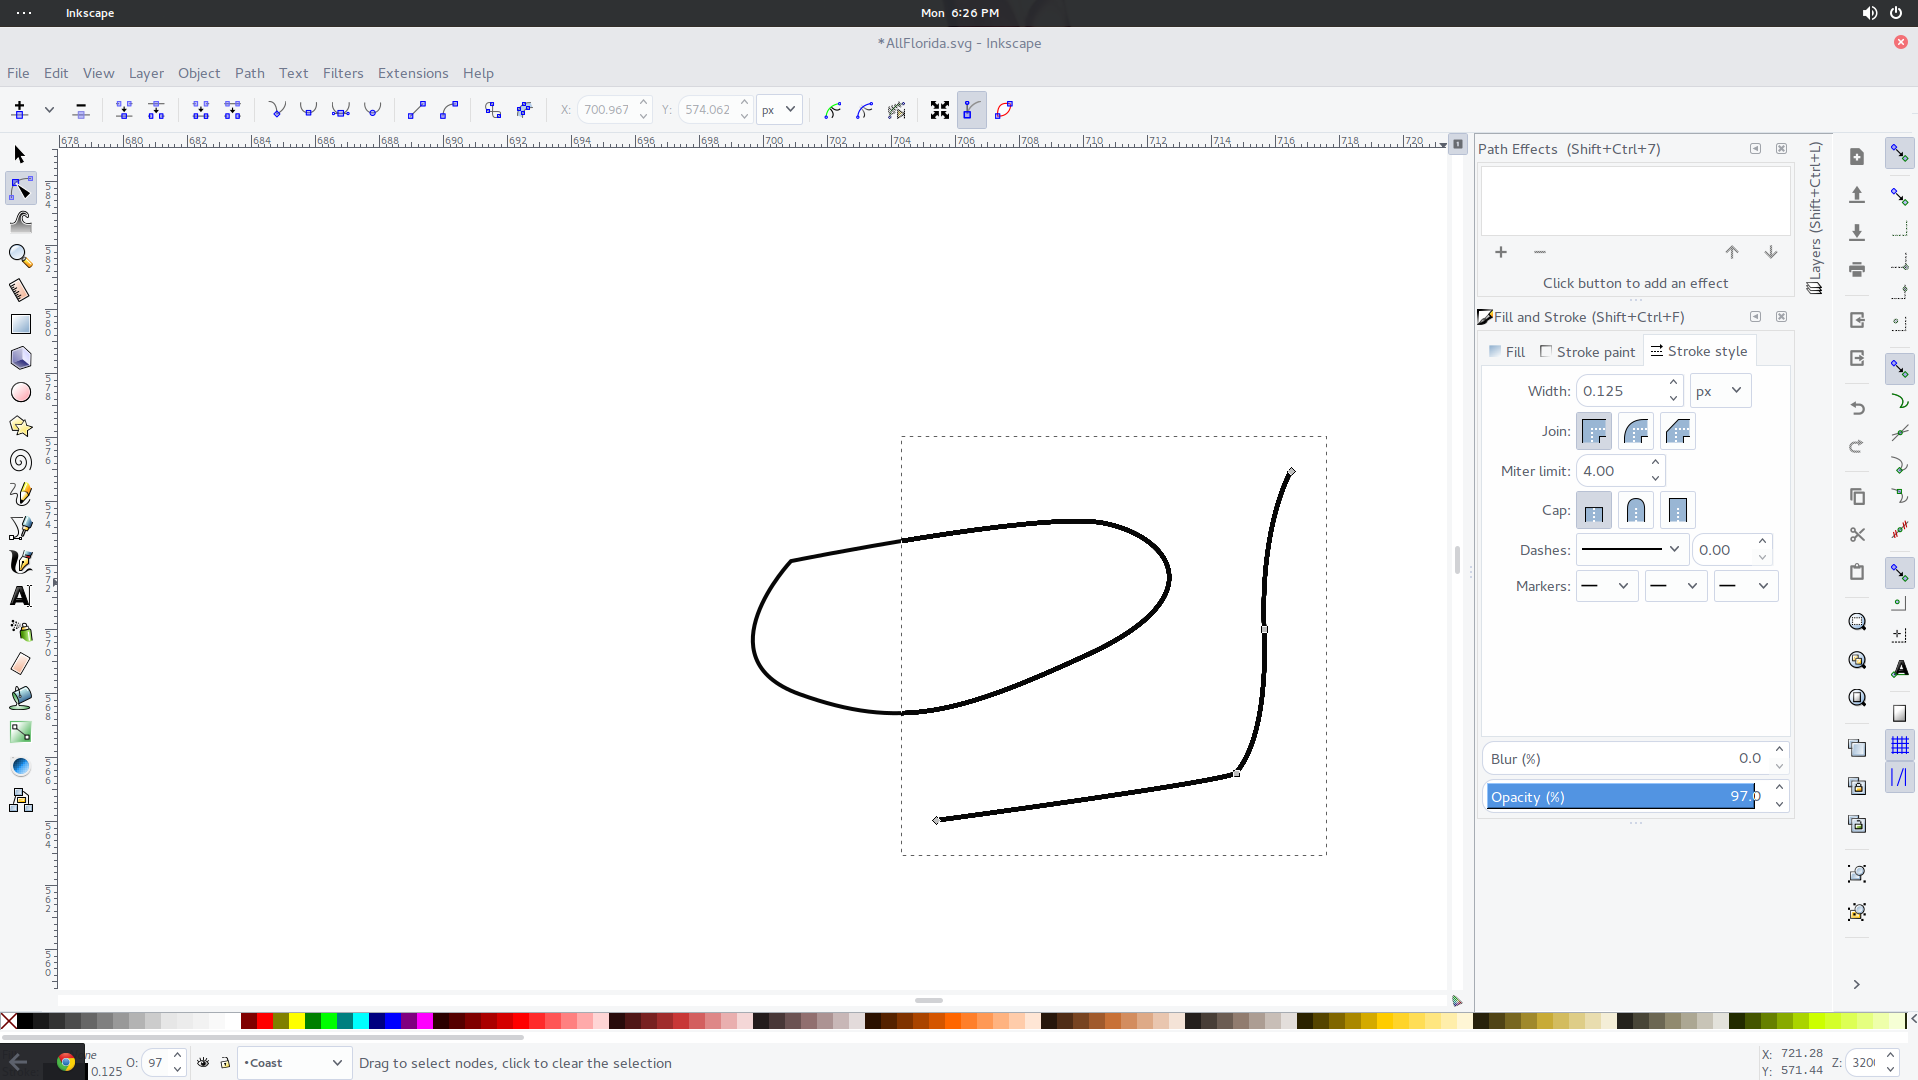This screenshot has width=1918, height=1080.
Task: Open the Coast layer selector
Action: point(293,1063)
